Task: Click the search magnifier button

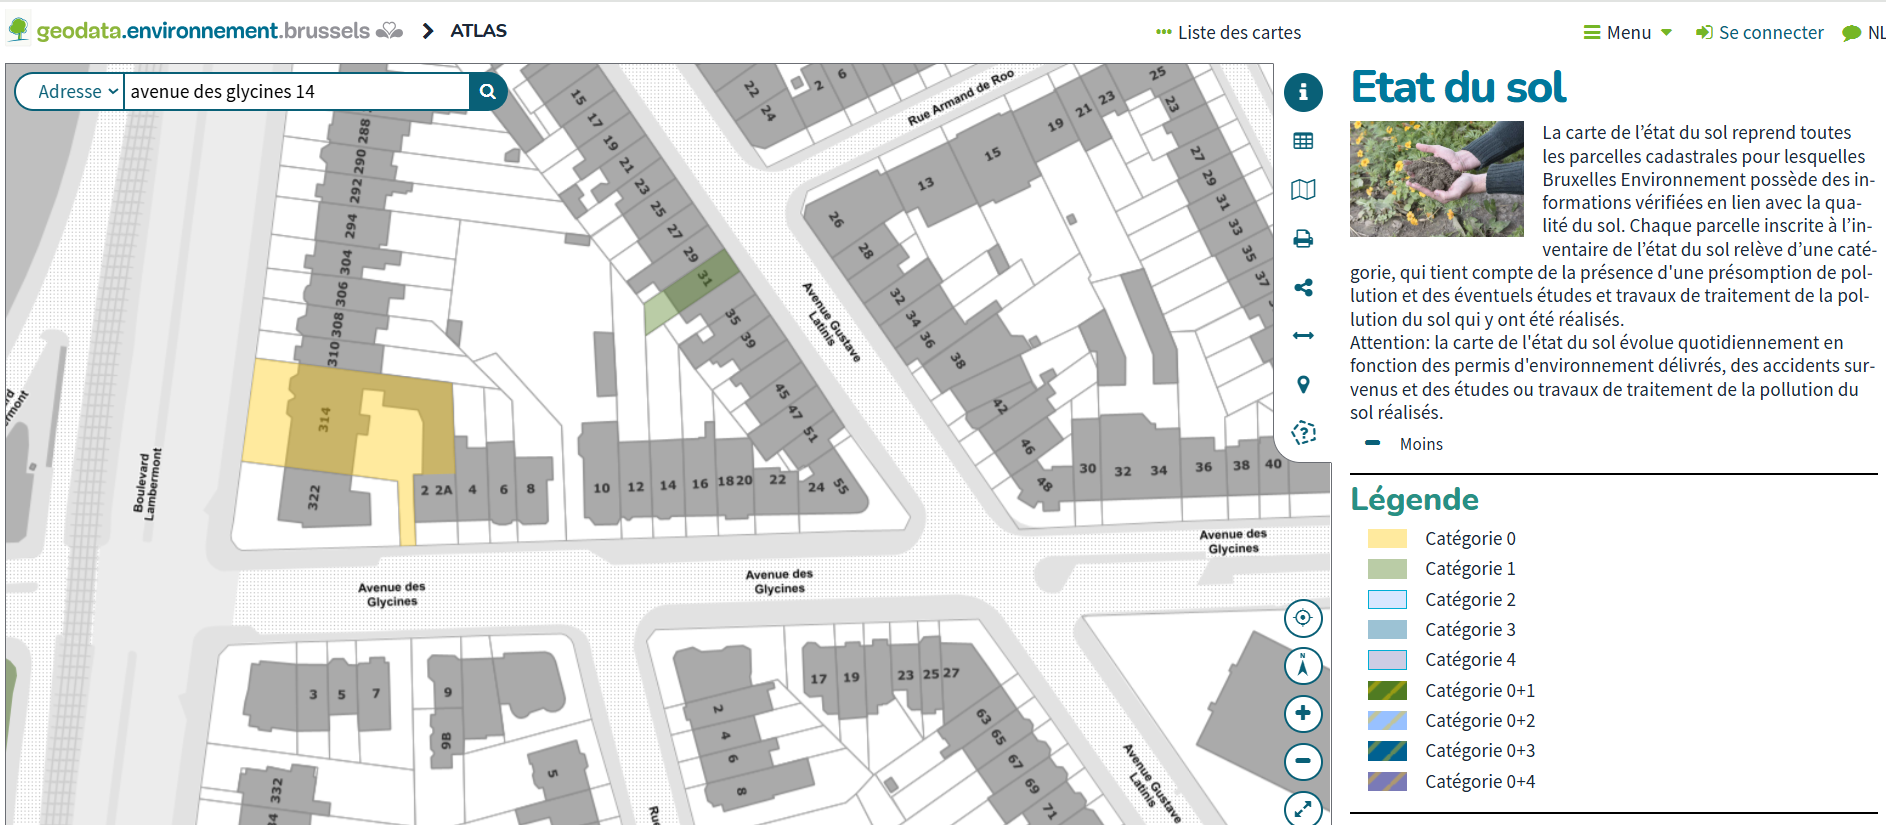Action: click(488, 92)
